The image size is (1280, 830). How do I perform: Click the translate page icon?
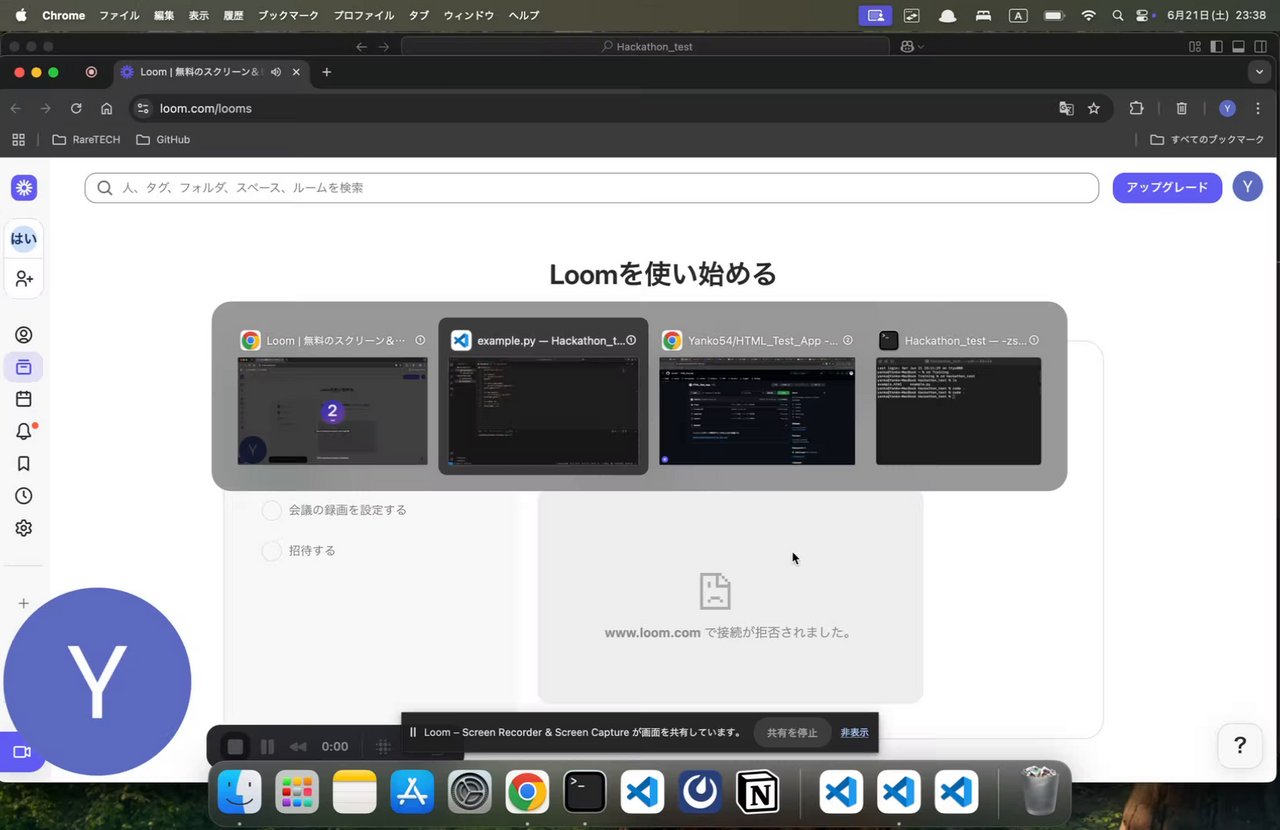[x=1067, y=108]
